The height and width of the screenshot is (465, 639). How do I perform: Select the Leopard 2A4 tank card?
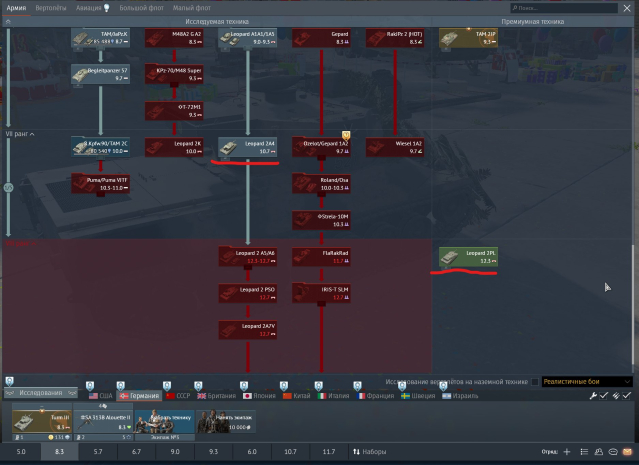[x=247, y=147]
